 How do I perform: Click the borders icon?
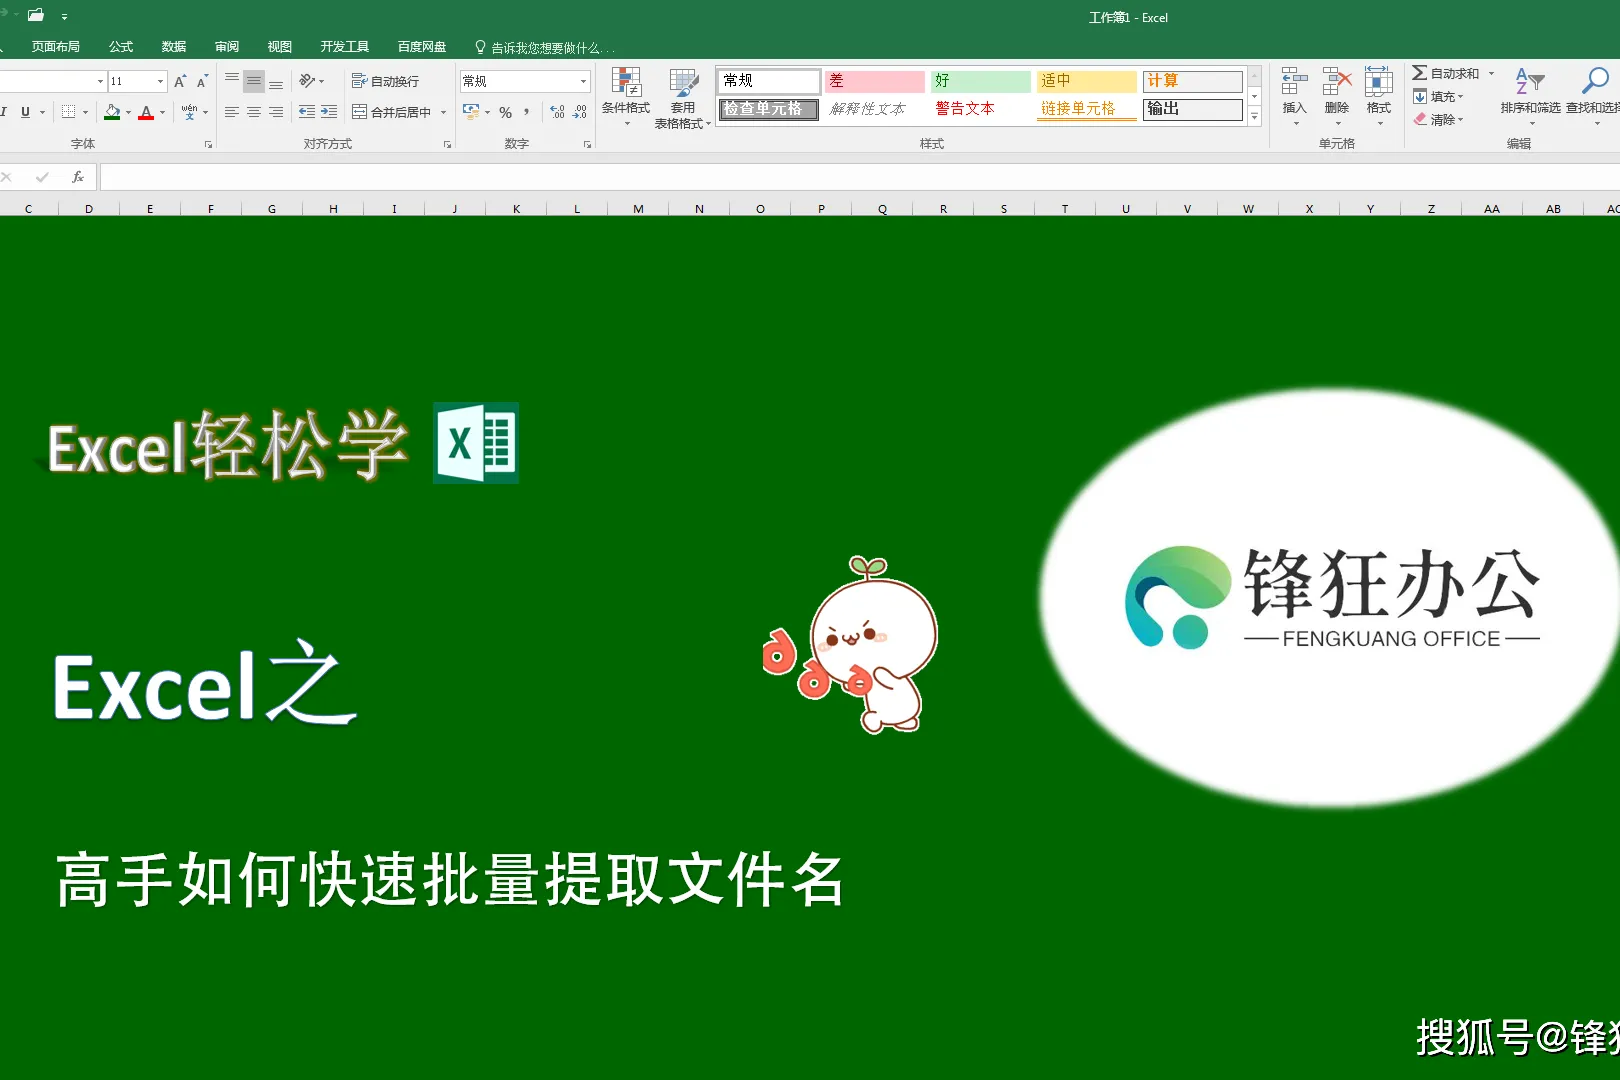click(68, 112)
